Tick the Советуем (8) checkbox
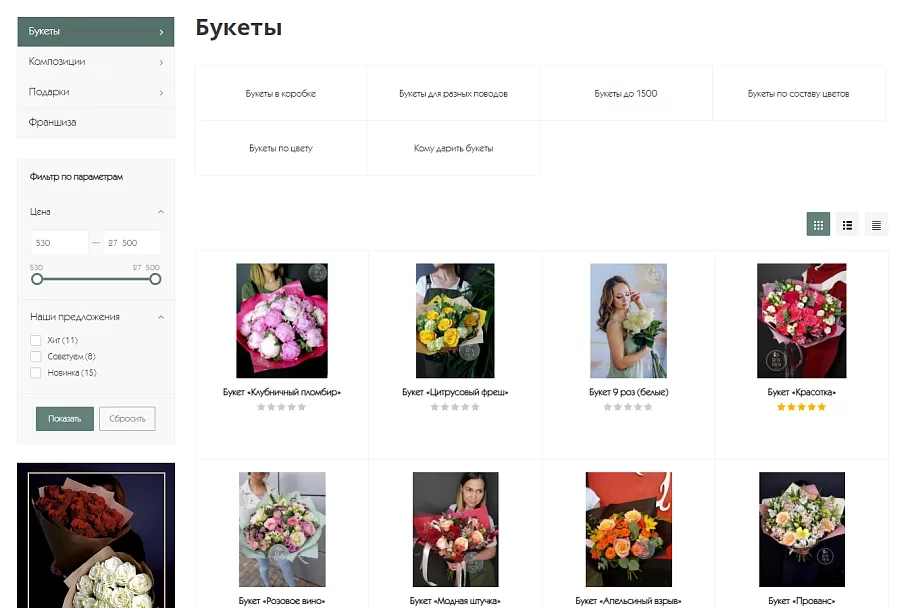Screen dimensions: 912x608 coord(35,356)
